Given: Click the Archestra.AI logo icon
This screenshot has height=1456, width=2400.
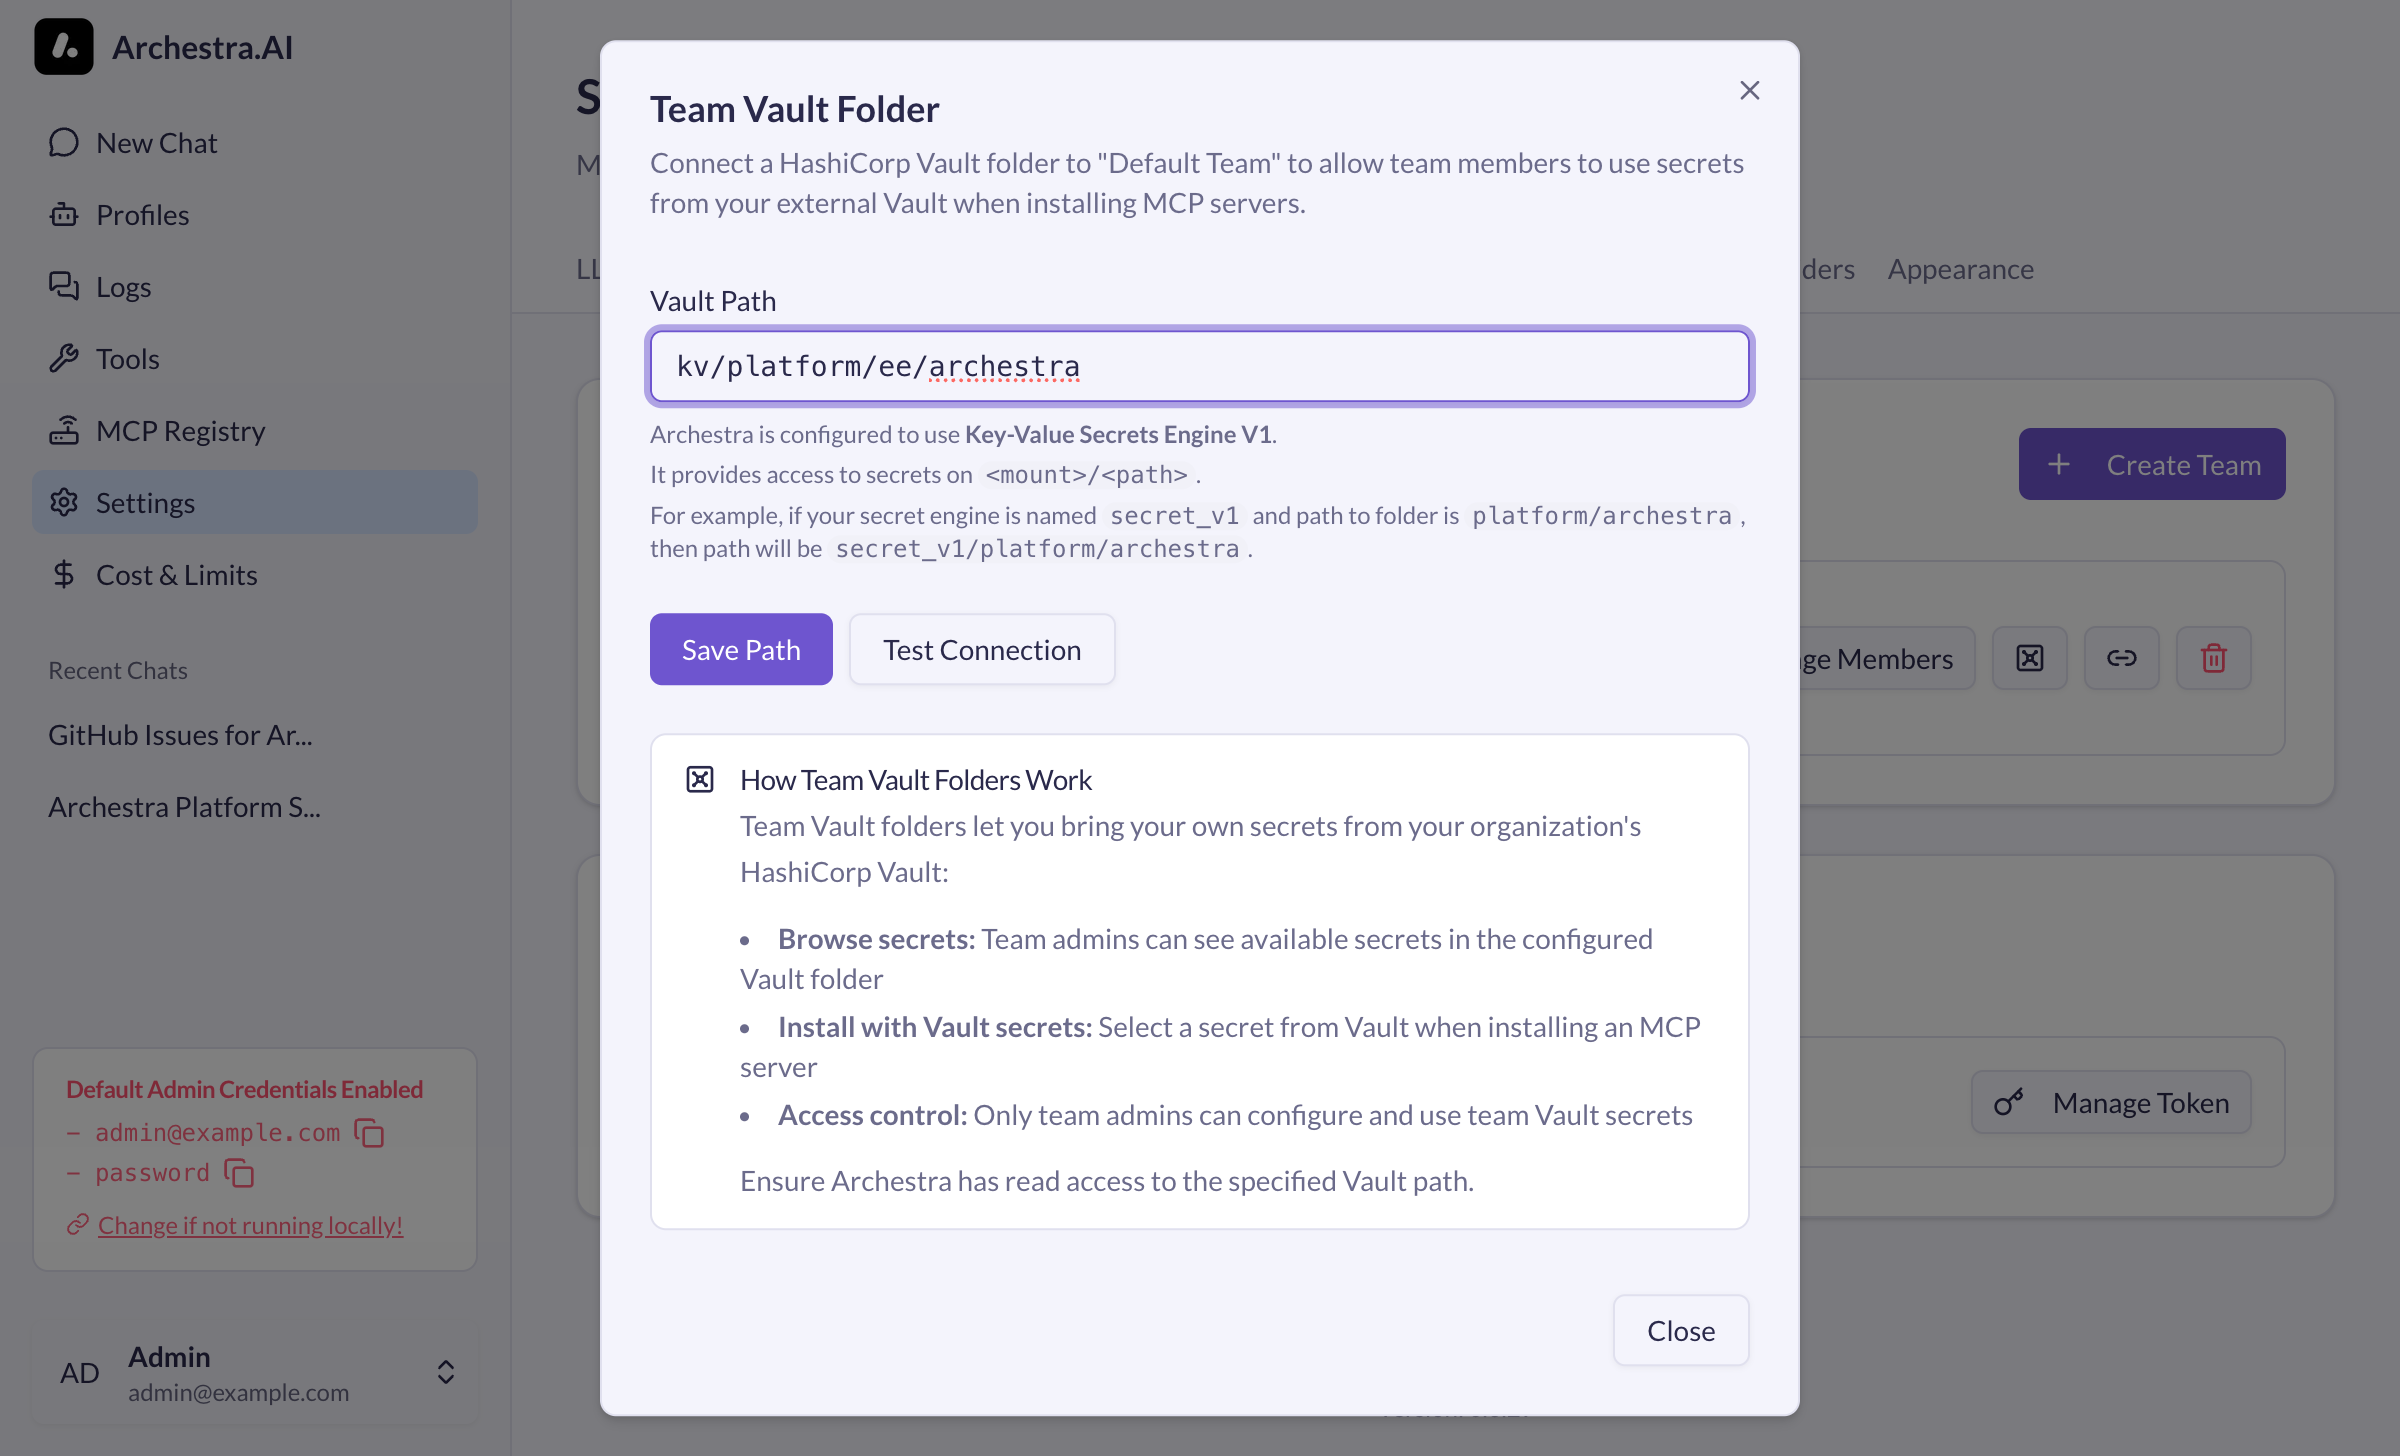Looking at the screenshot, I should 64,47.
